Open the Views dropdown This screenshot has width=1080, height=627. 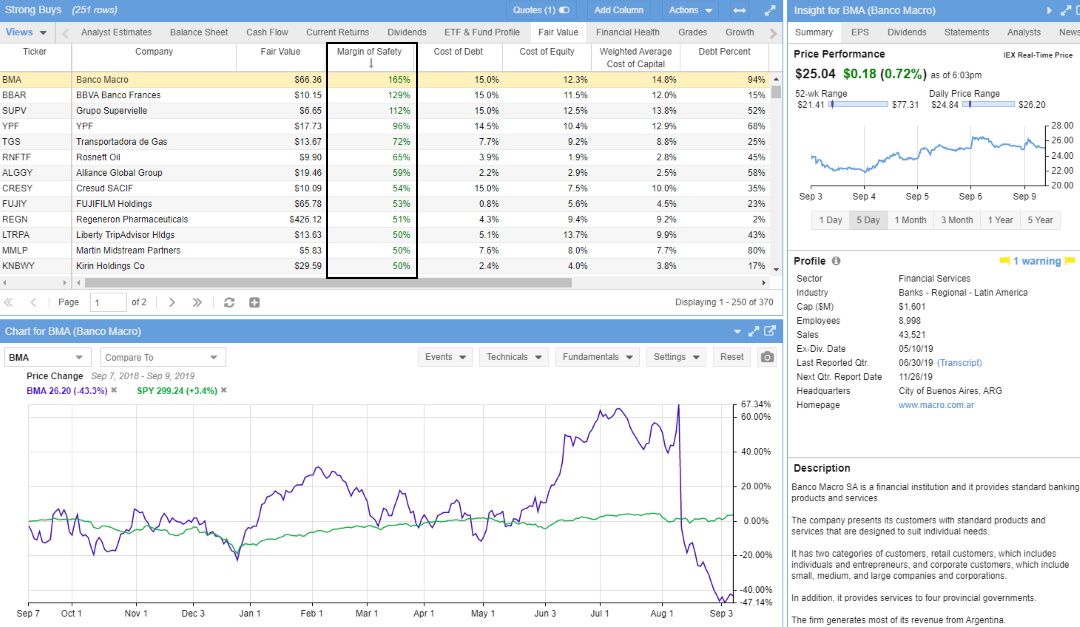pyautogui.click(x=25, y=31)
